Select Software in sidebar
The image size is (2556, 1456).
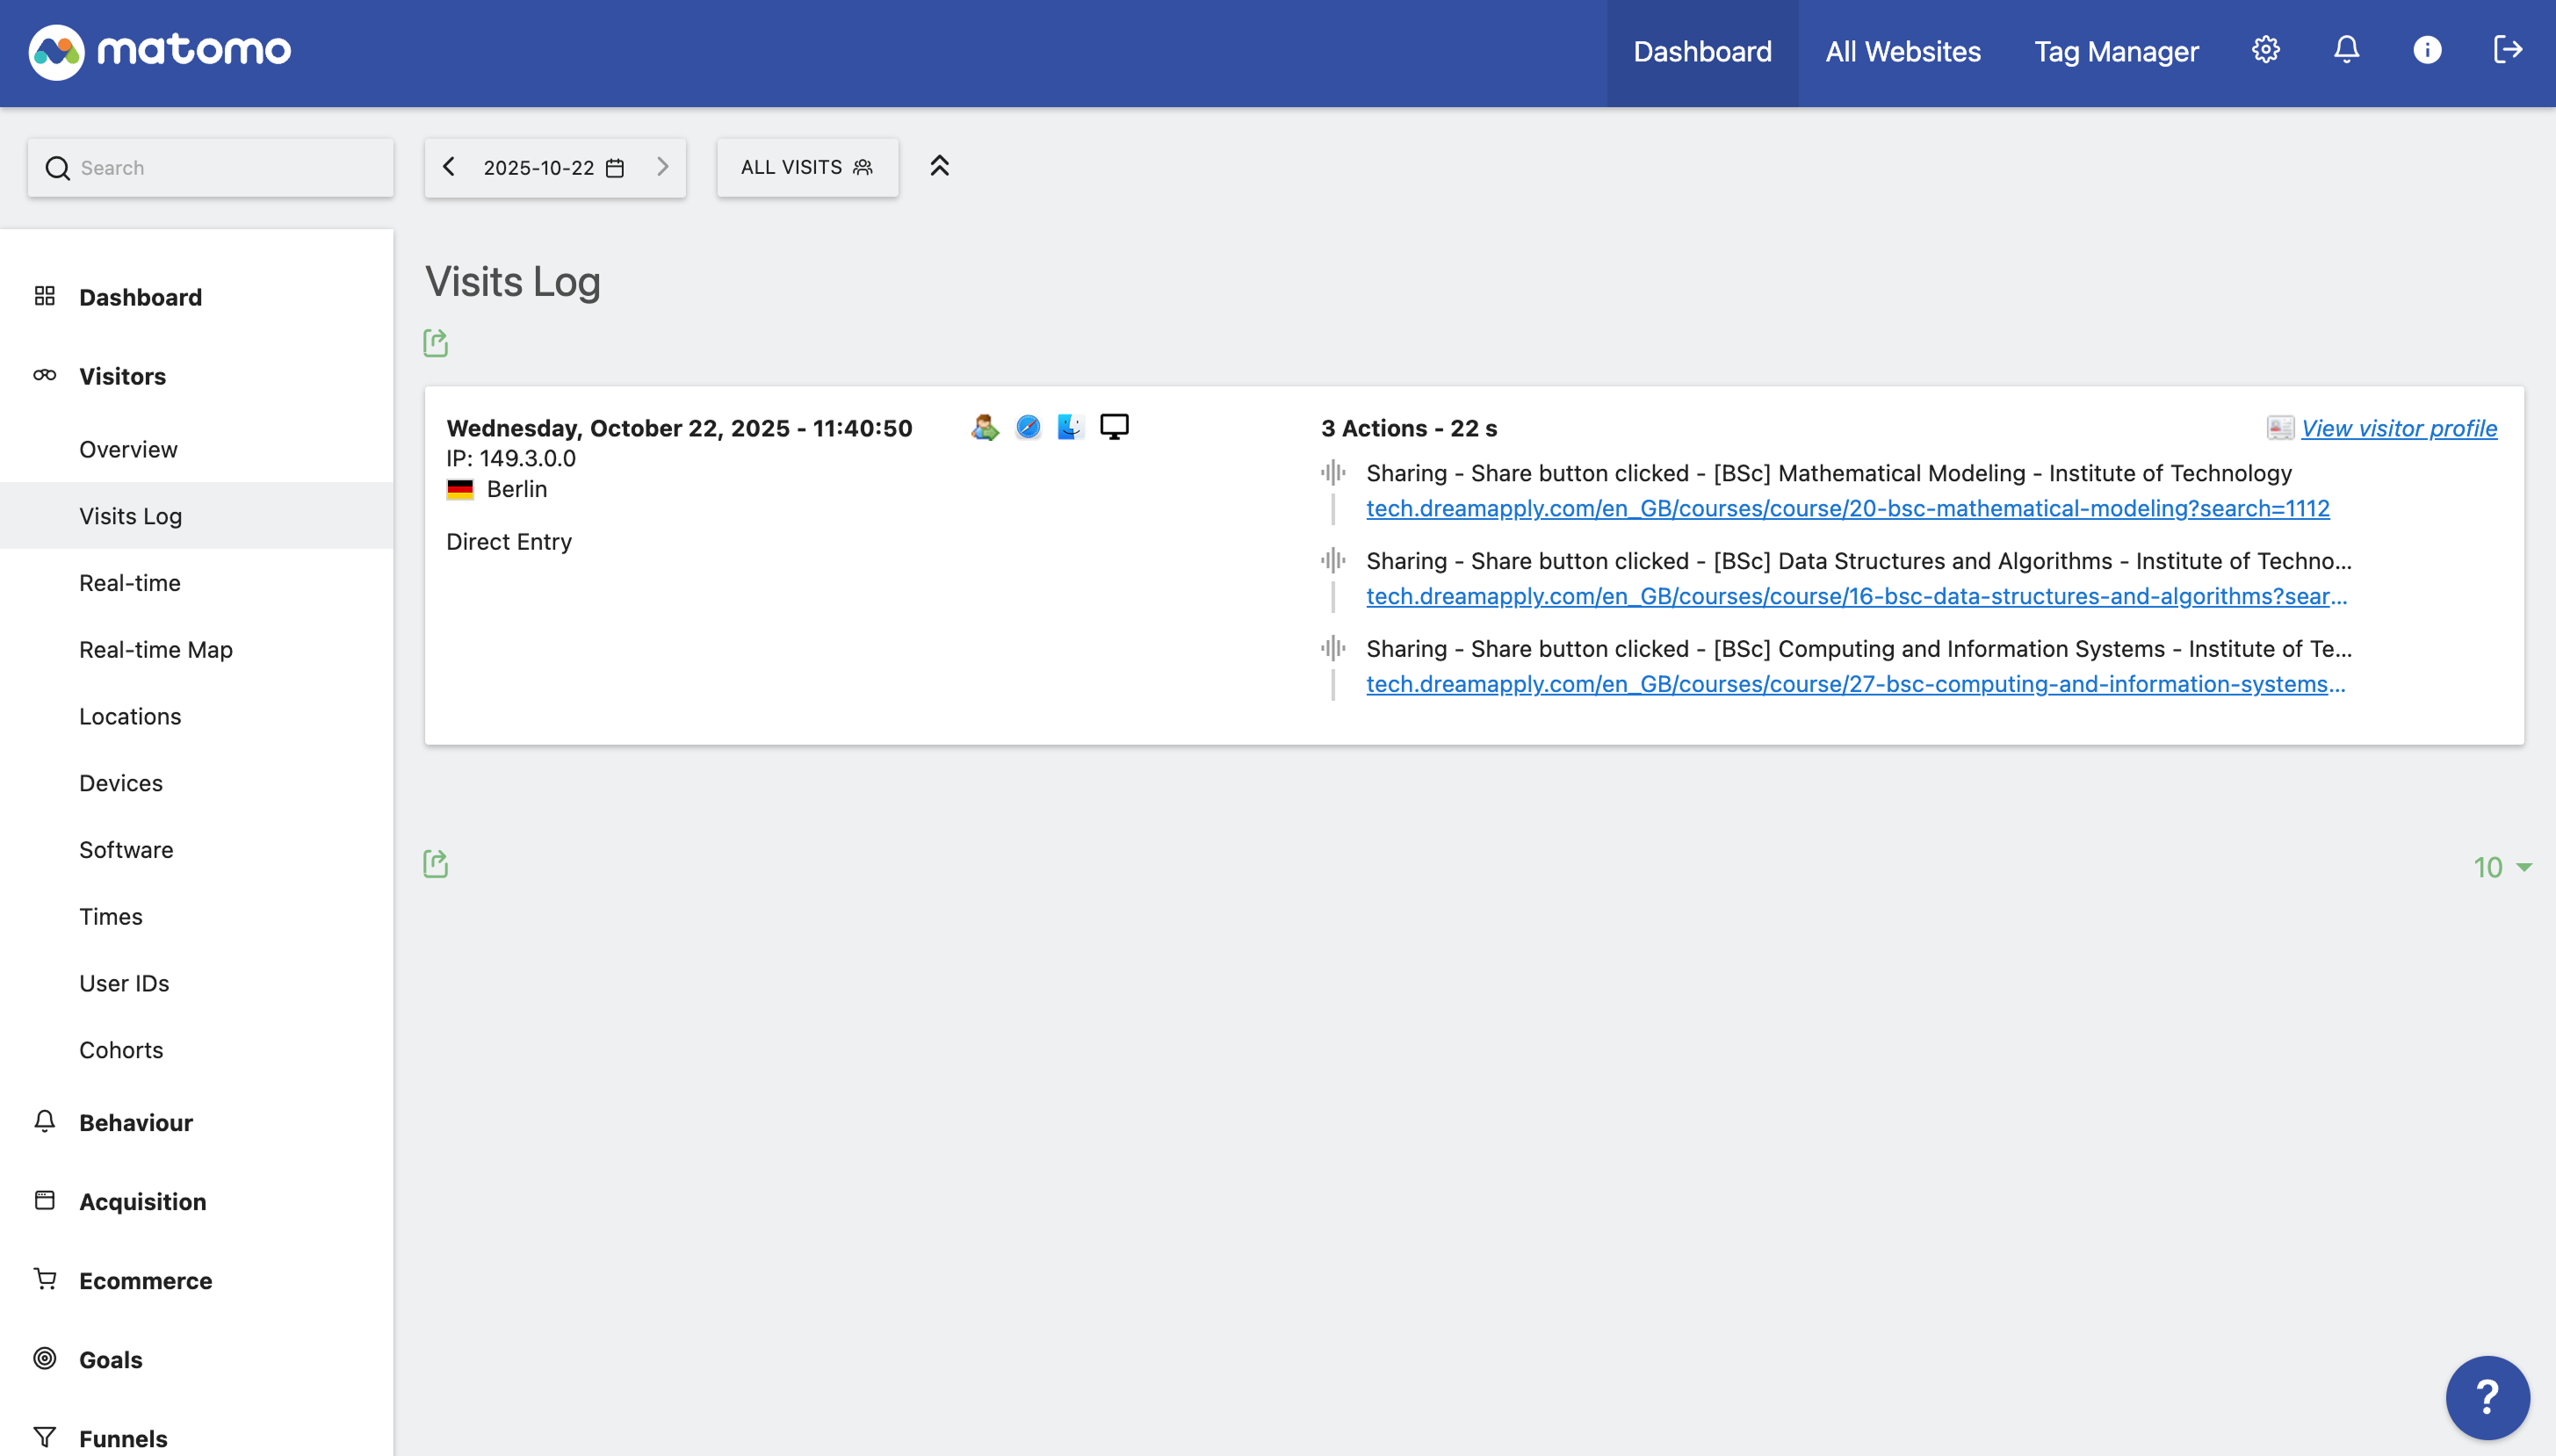tap(126, 850)
